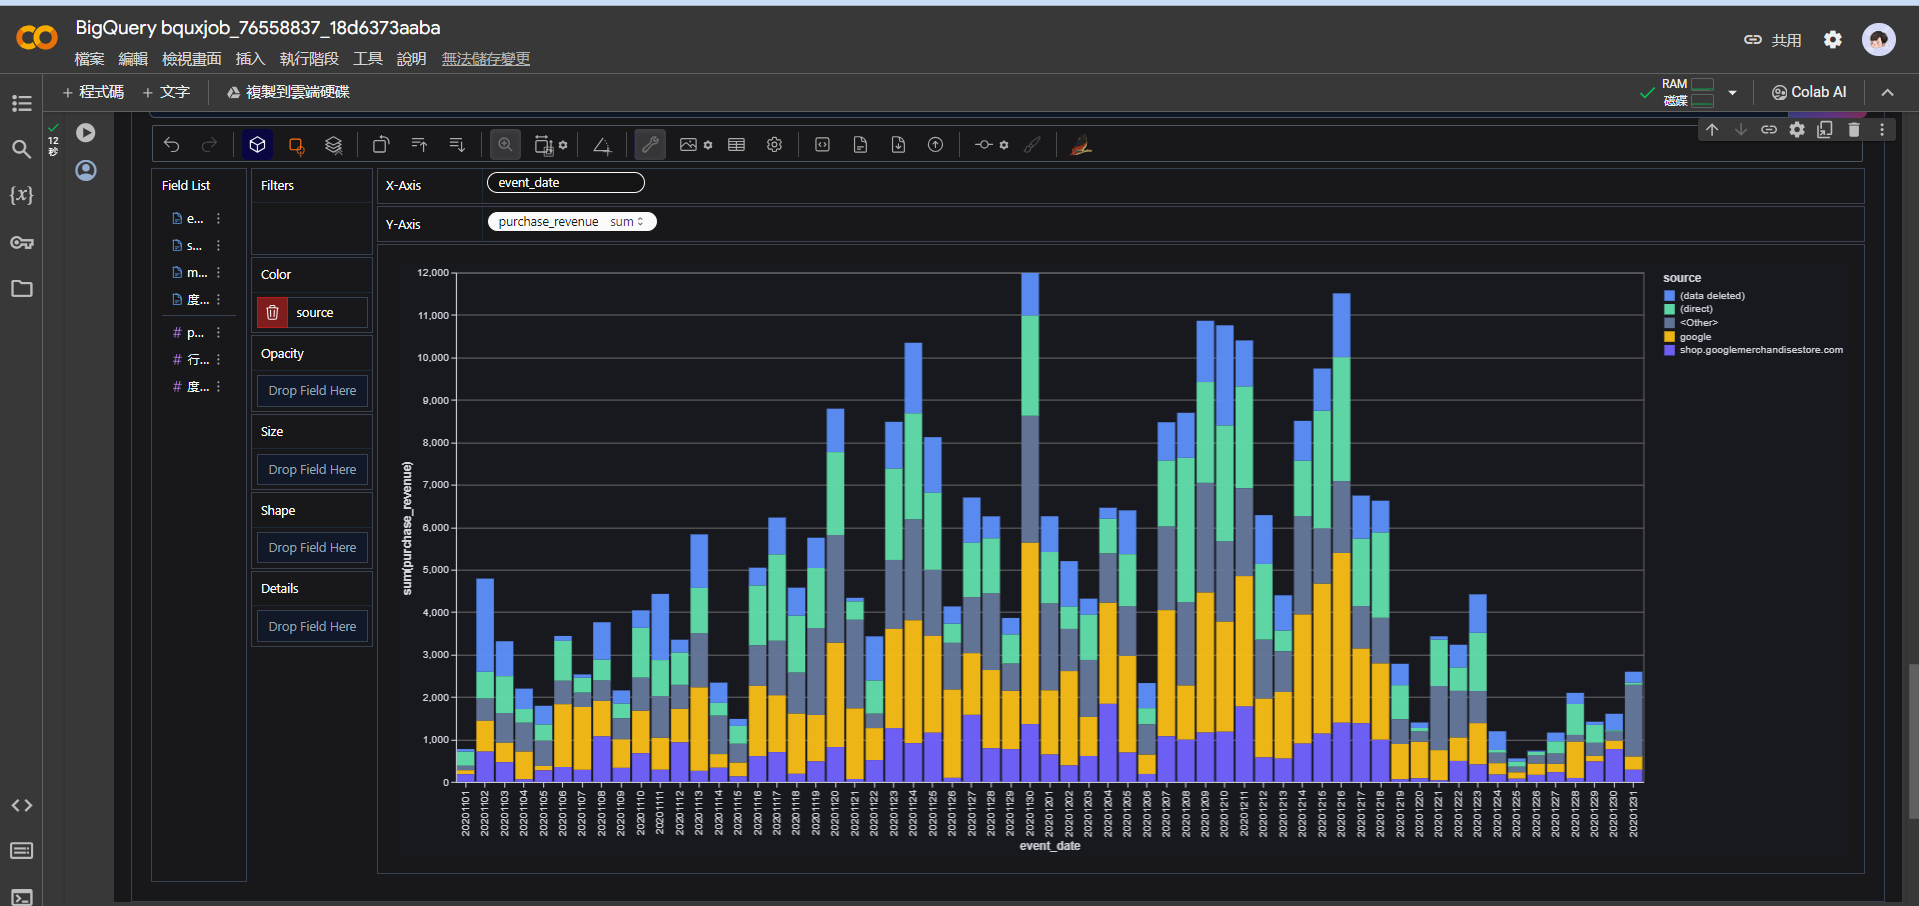Click the export code icon in the chart toolbar
The image size is (1919, 906).
[x=822, y=145]
